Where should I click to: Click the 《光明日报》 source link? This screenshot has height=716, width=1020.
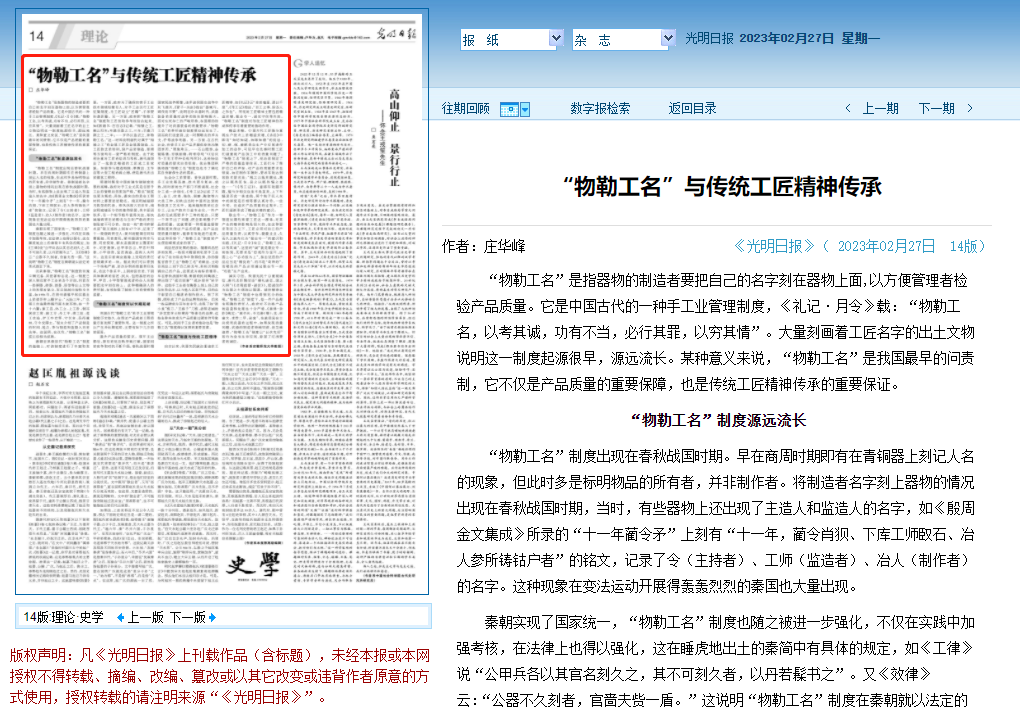coord(774,246)
